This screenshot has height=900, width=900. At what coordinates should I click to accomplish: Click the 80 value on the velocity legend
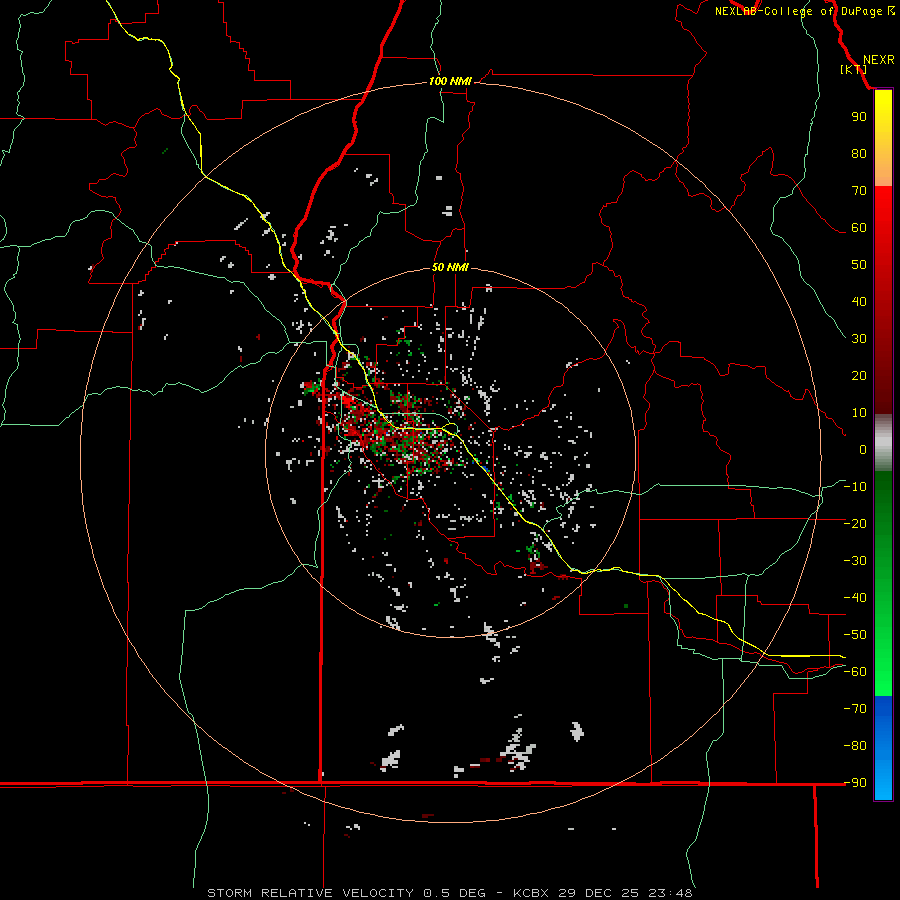tap(859, 153)
